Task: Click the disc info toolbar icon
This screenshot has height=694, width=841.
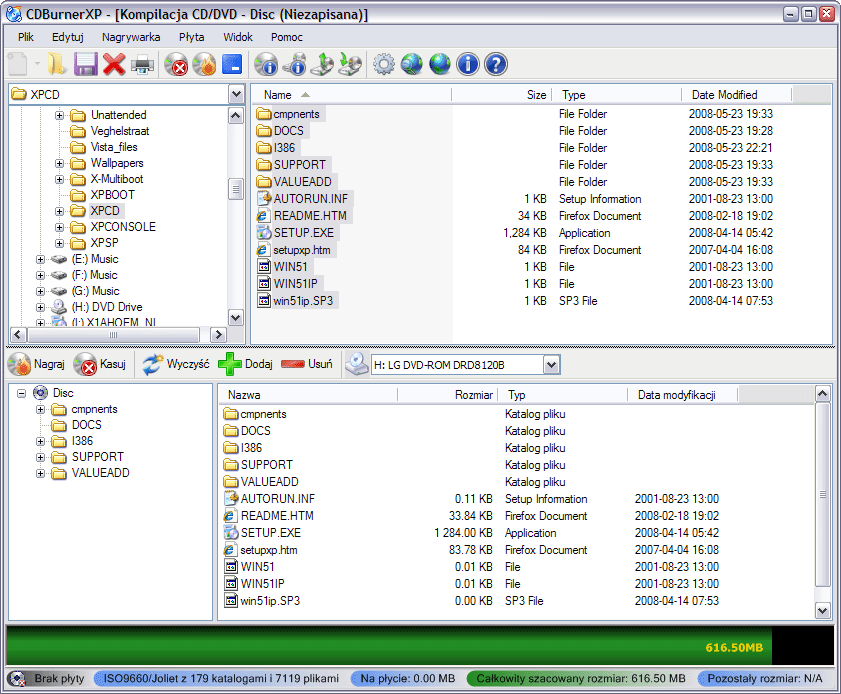Action: coord(267,64)
